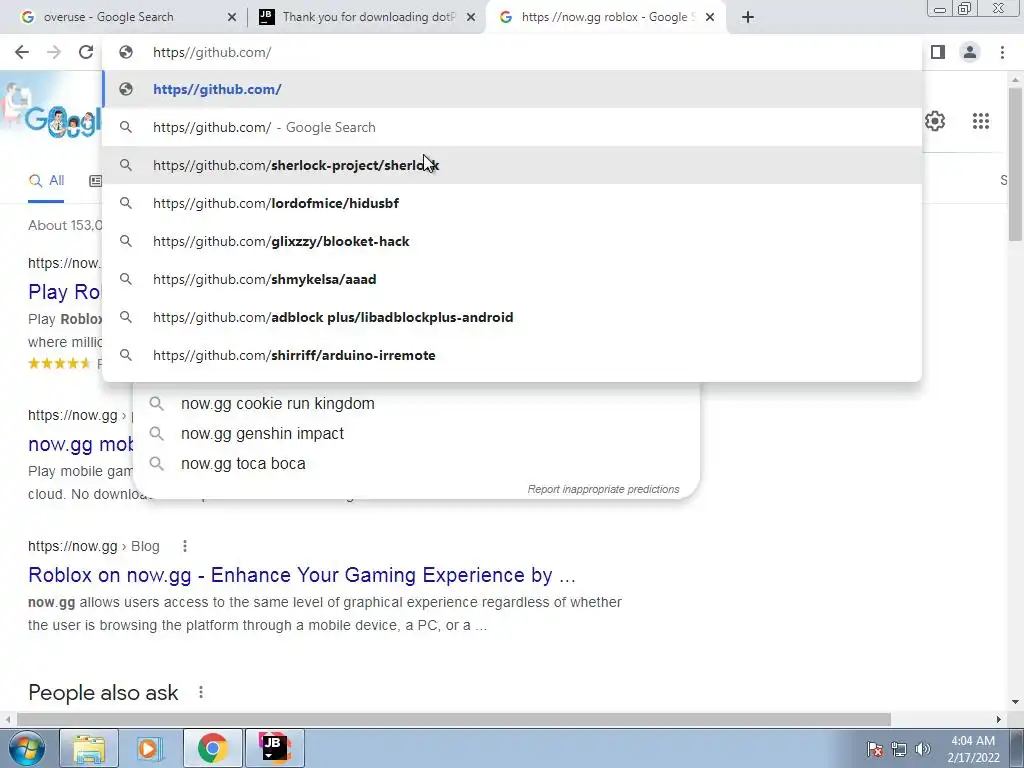Toggle the Chrome side panel icon
Screen dimensions: 1024x768
pos(938,52)
